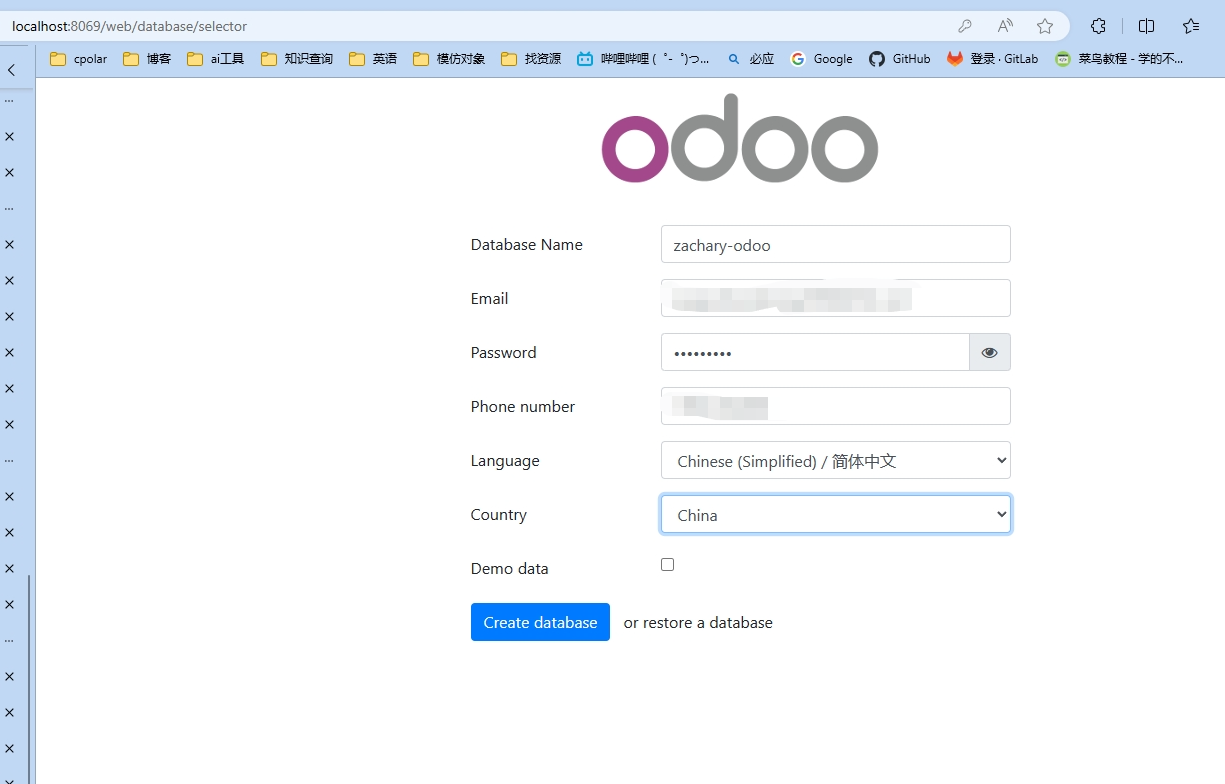Collapse the vertical tabs sidebar with the chevron
This screenshot has width=1225, height=784.
12,68
